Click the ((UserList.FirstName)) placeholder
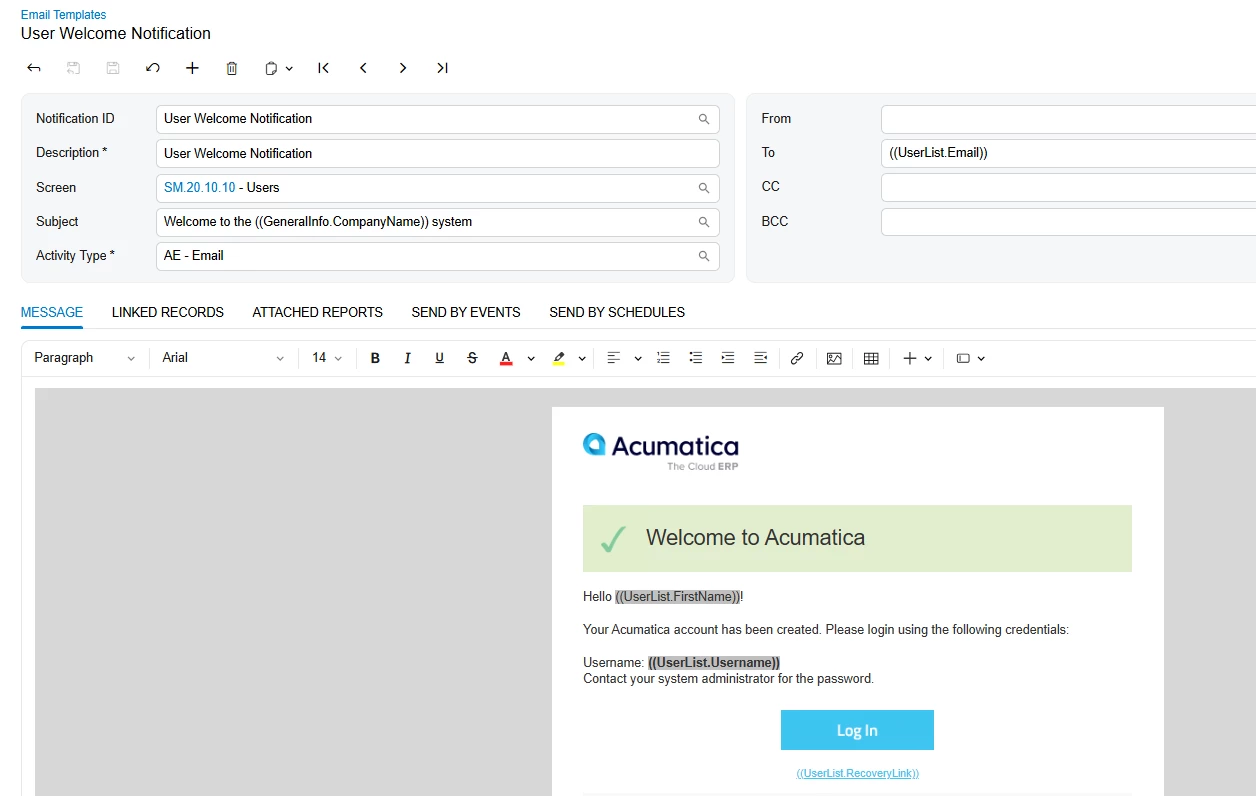Screen dimensions: 1256x796 pyautogui.click(x=678, y=597)
